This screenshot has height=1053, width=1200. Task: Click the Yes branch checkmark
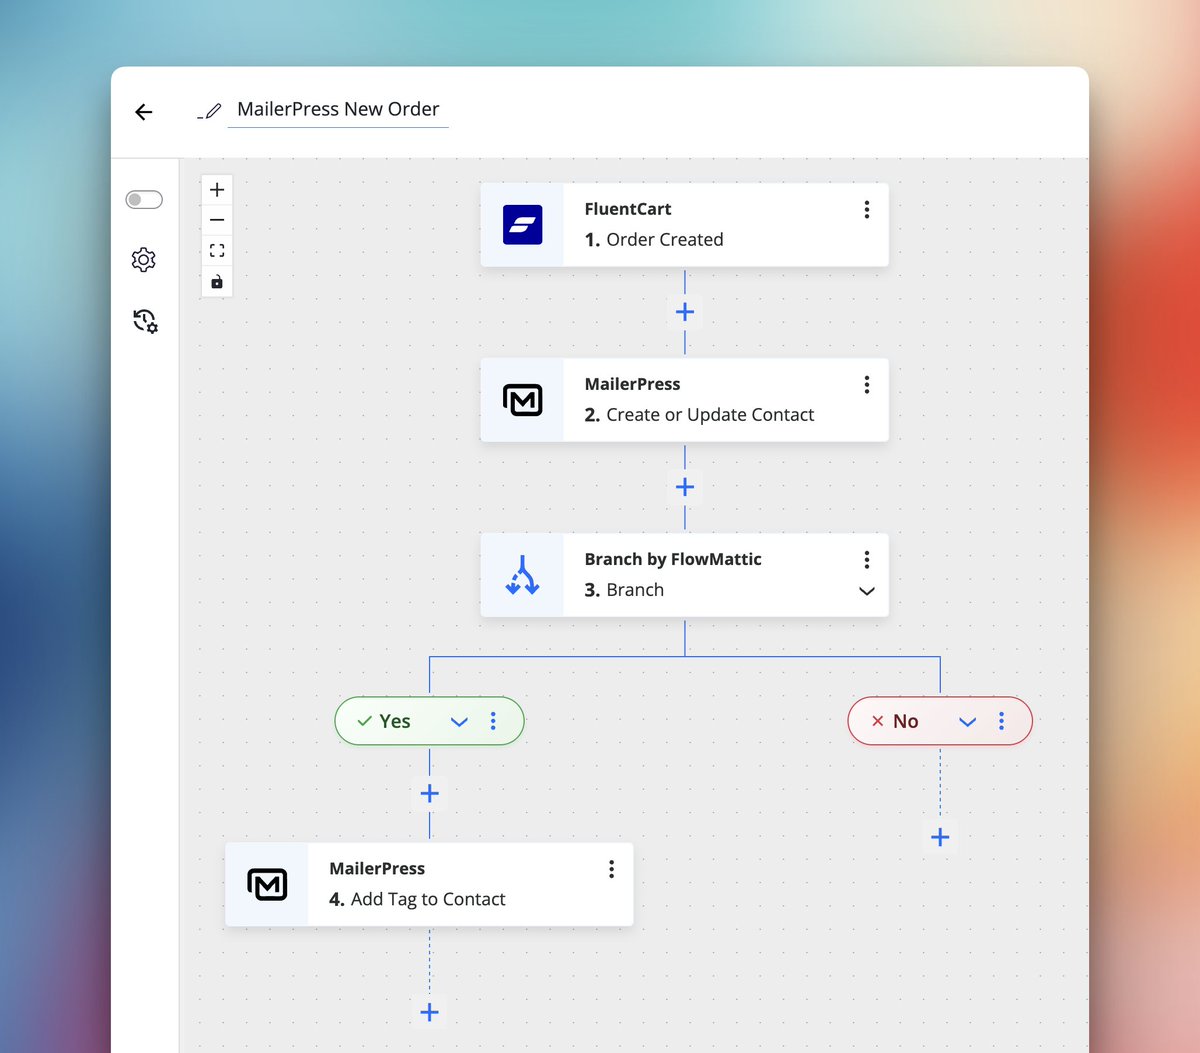(363, 720)
